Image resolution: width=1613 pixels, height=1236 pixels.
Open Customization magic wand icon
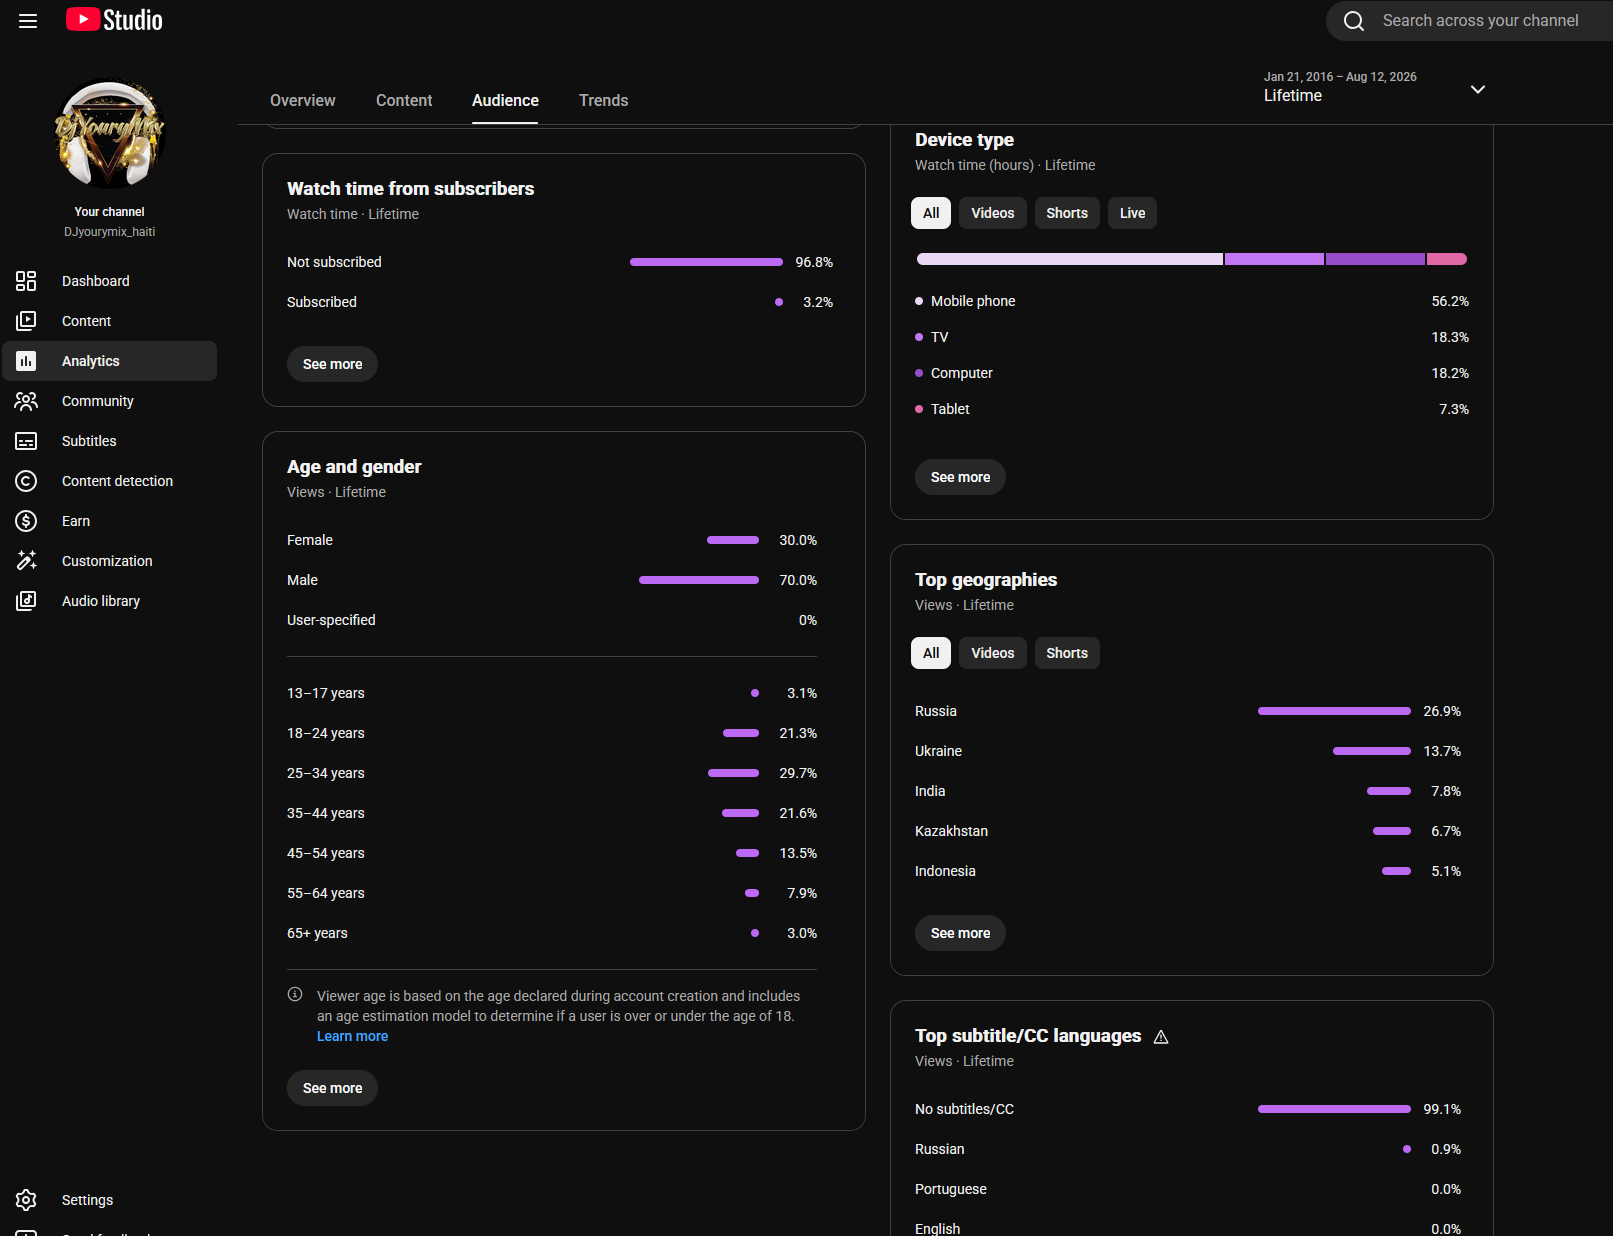[26, 561]
